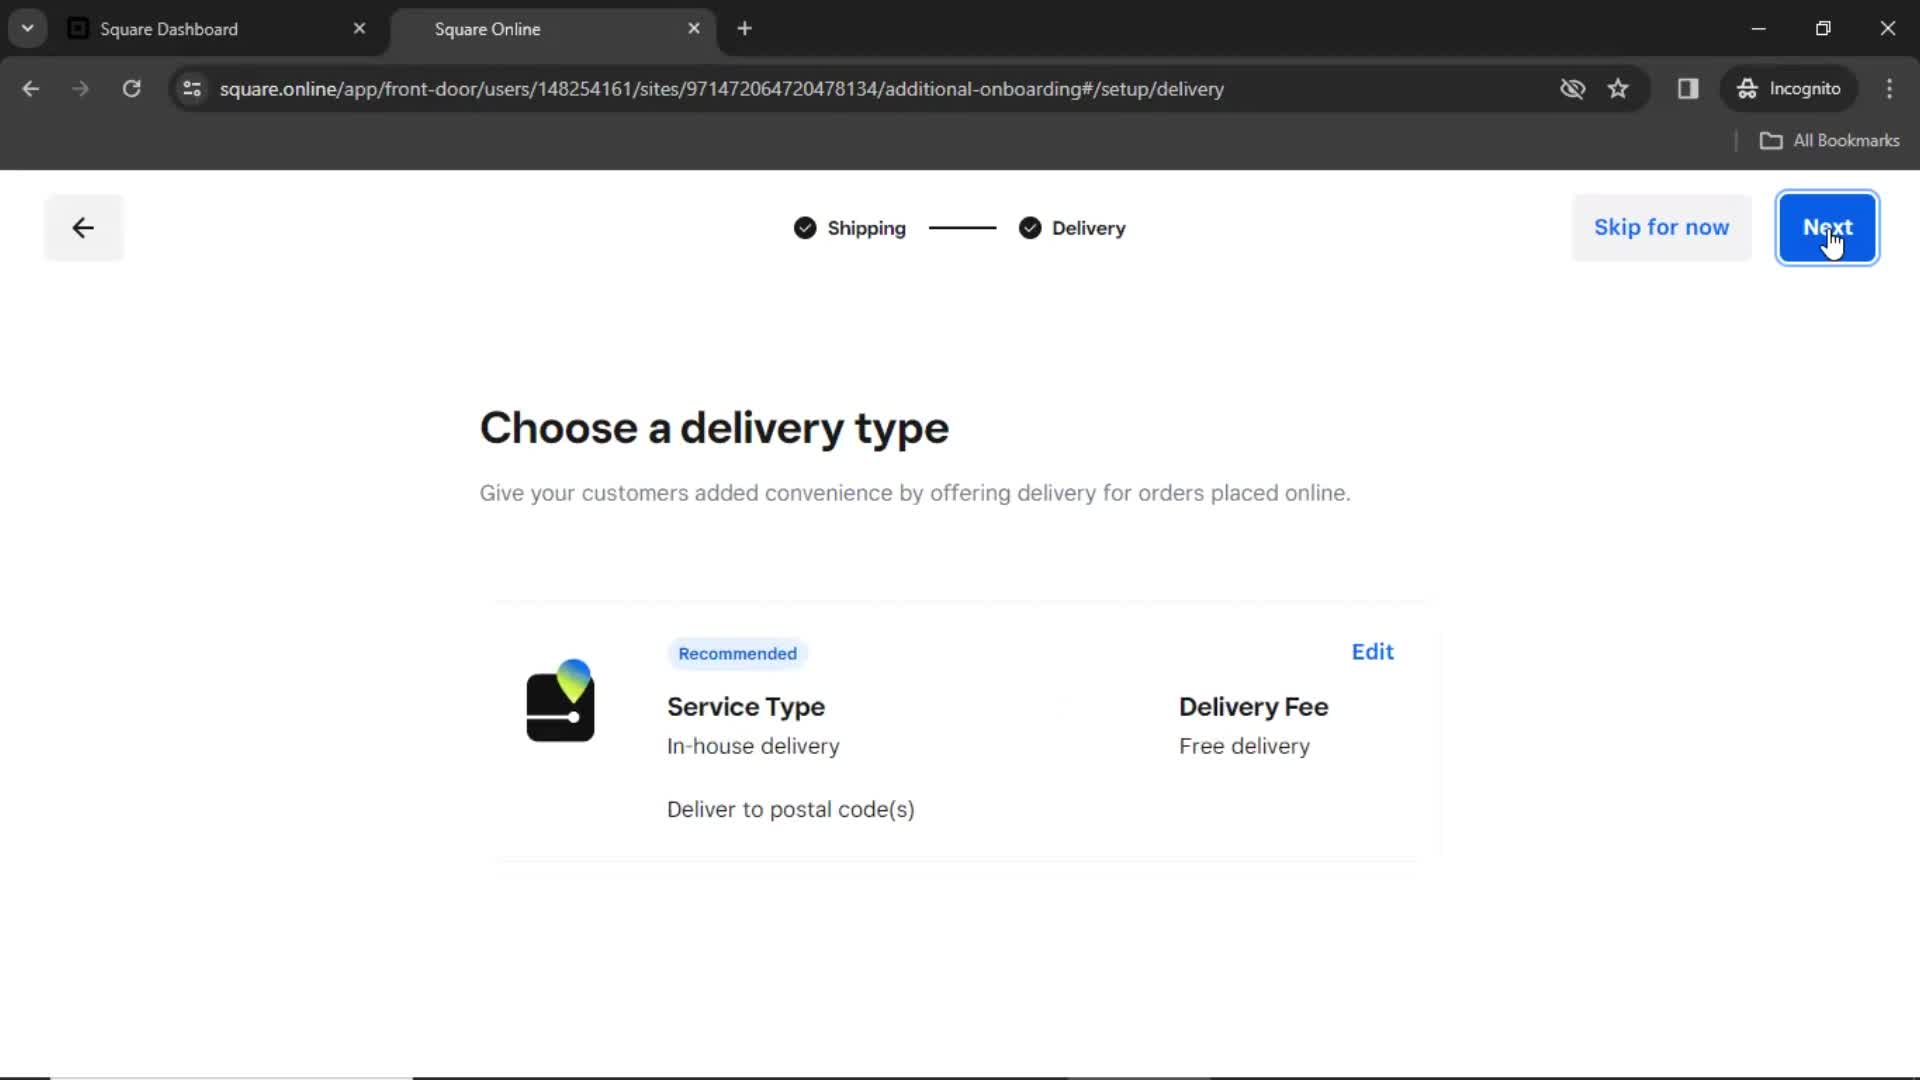The height and width of the screenshot is (1080, 1920).
Task: Click the browser refresh icon
Action: click(132, 88)
